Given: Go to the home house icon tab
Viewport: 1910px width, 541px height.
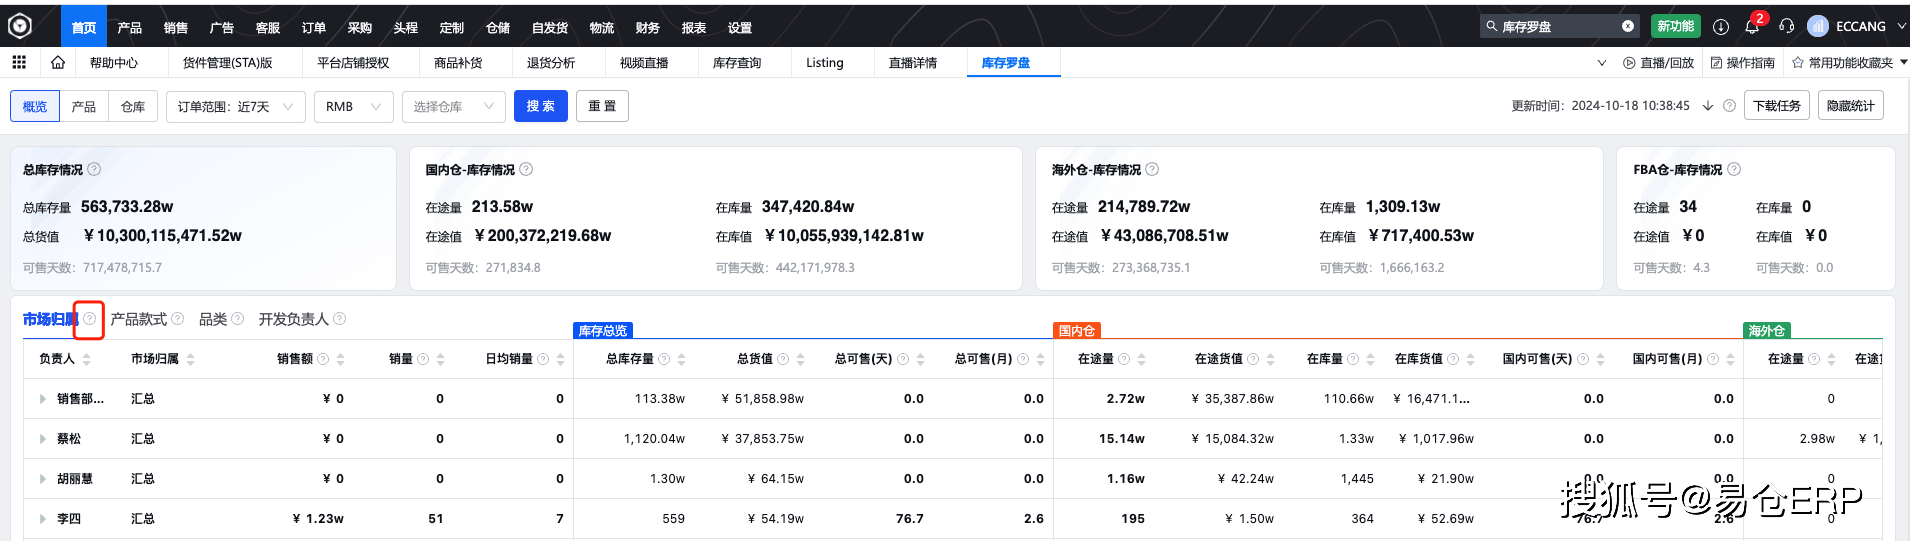Looking at the screenshot, I should click(58, 62).
